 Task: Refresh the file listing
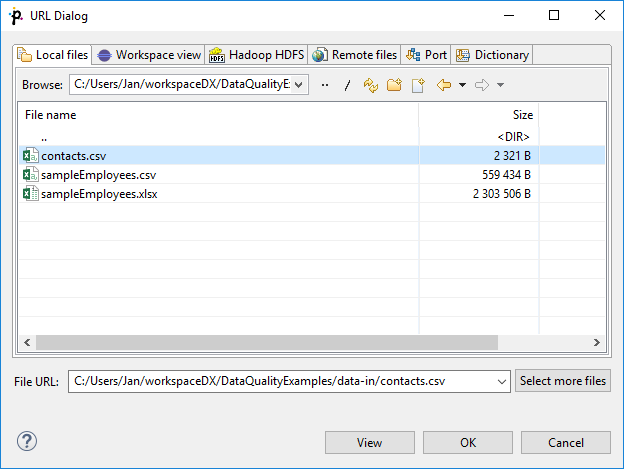coord(371,85)
